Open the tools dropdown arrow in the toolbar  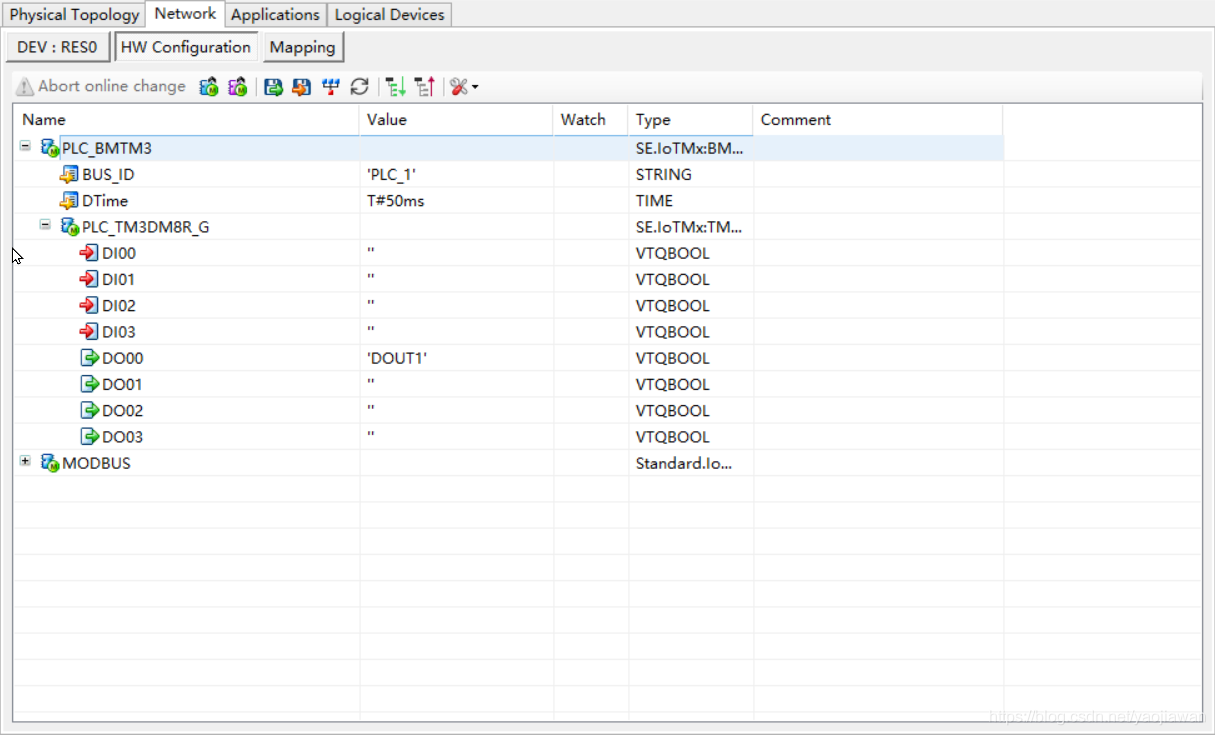pyautogui.click(x=475, y=88)
